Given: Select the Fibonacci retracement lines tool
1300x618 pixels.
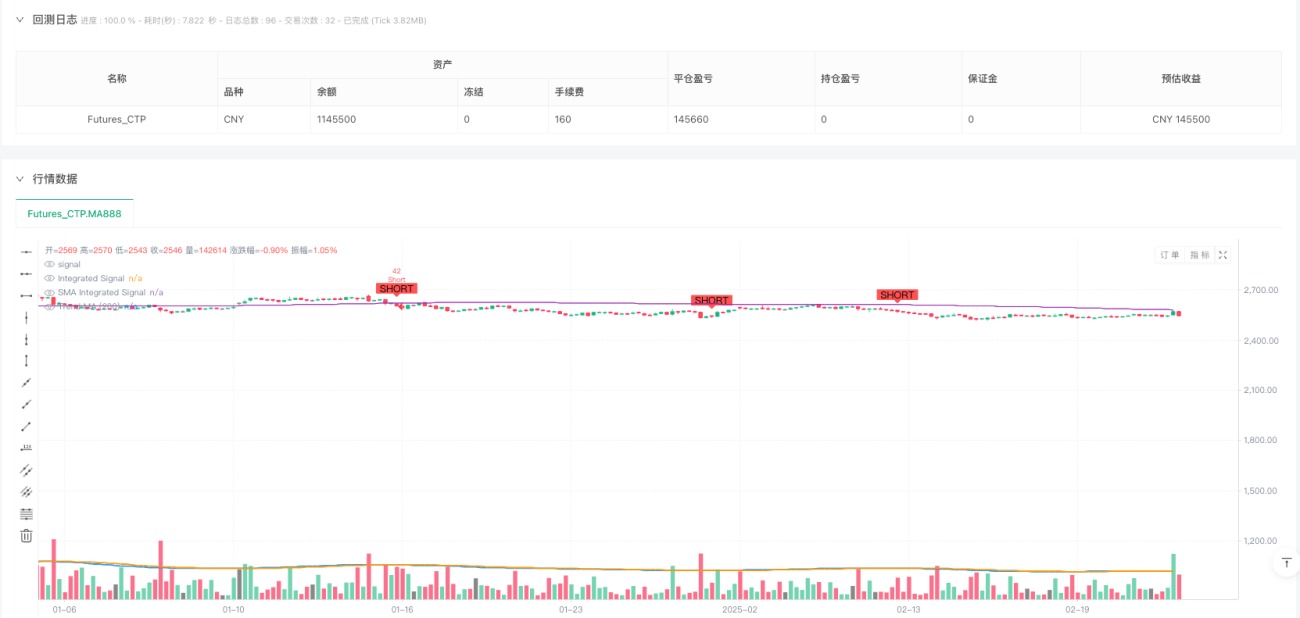Looking at the screenshot, I should pyautogui.click(x=26, y=514).
